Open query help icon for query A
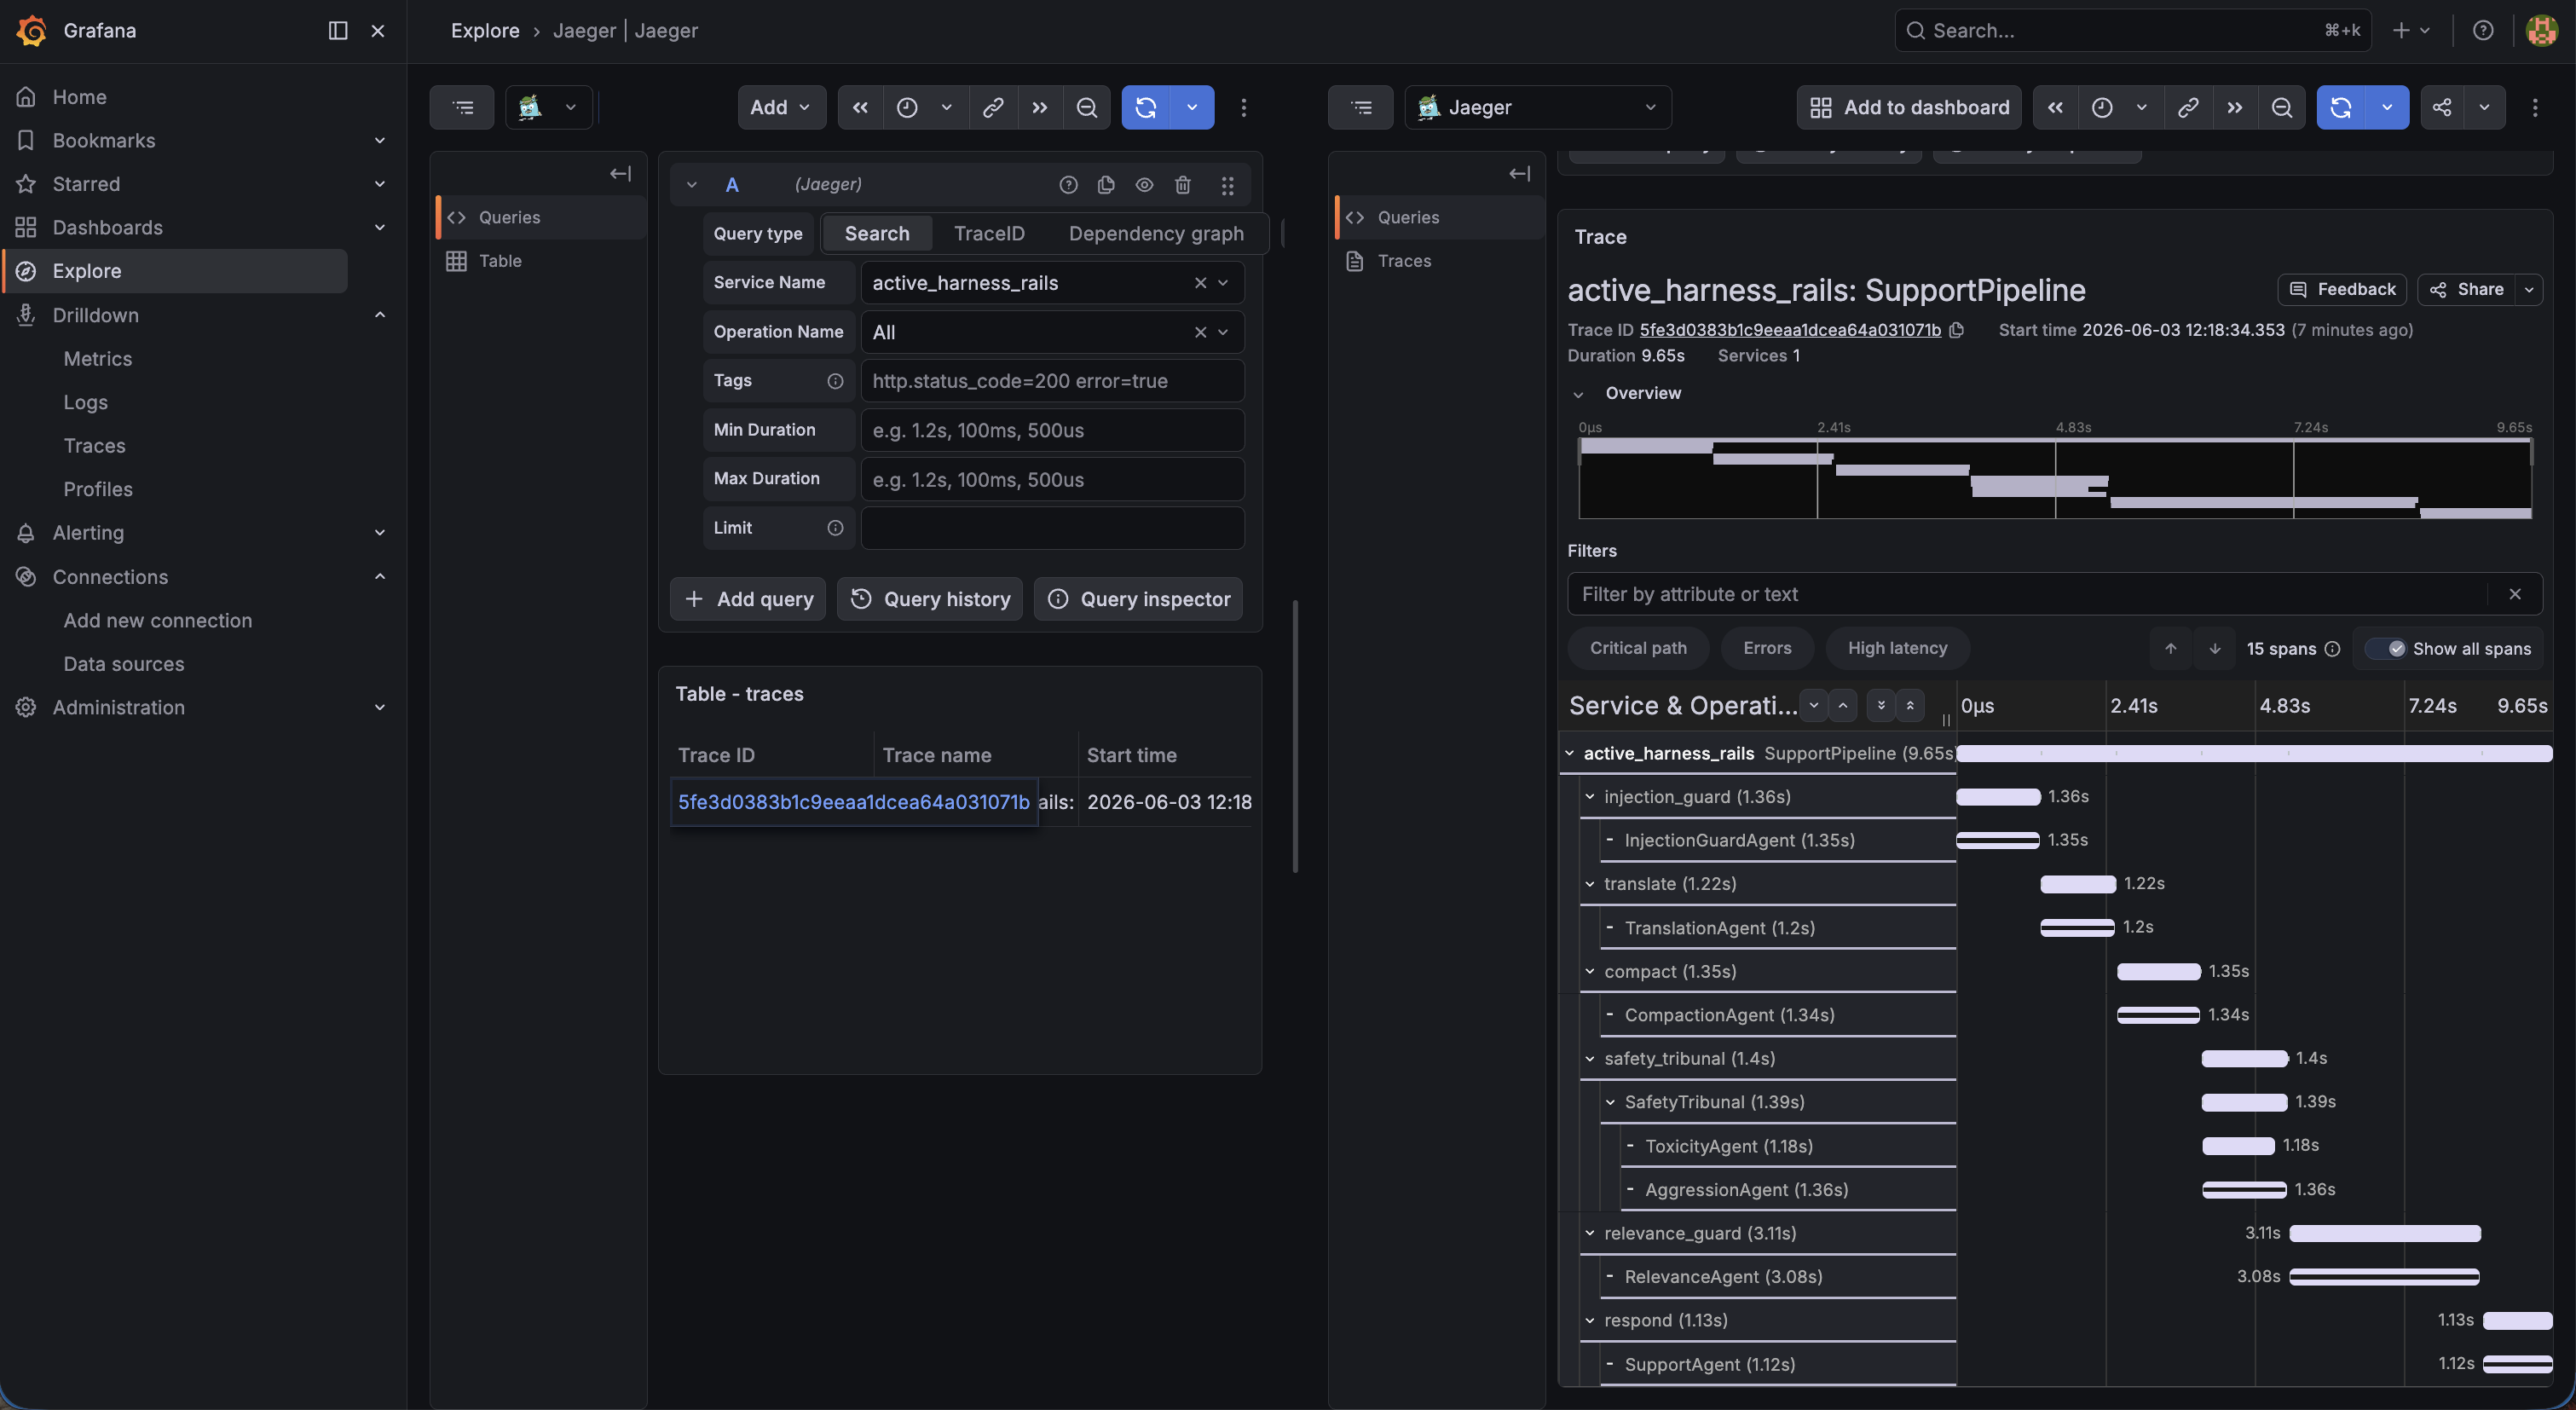 pyautogui.click(x=1068, y=184)
